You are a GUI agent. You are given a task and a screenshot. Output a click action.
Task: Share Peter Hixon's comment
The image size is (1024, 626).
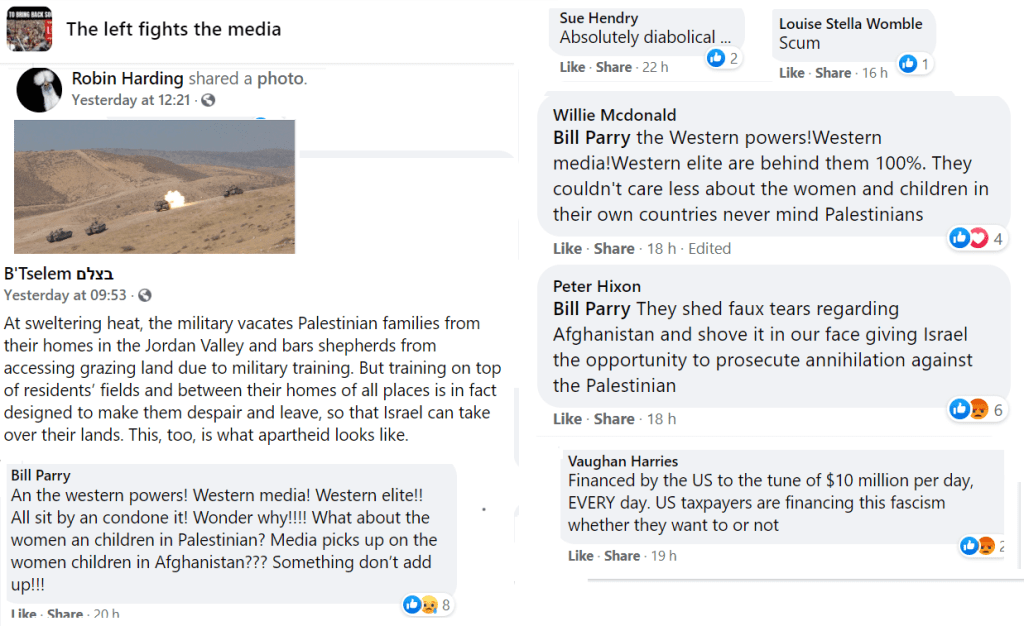[x=614, y=419]
